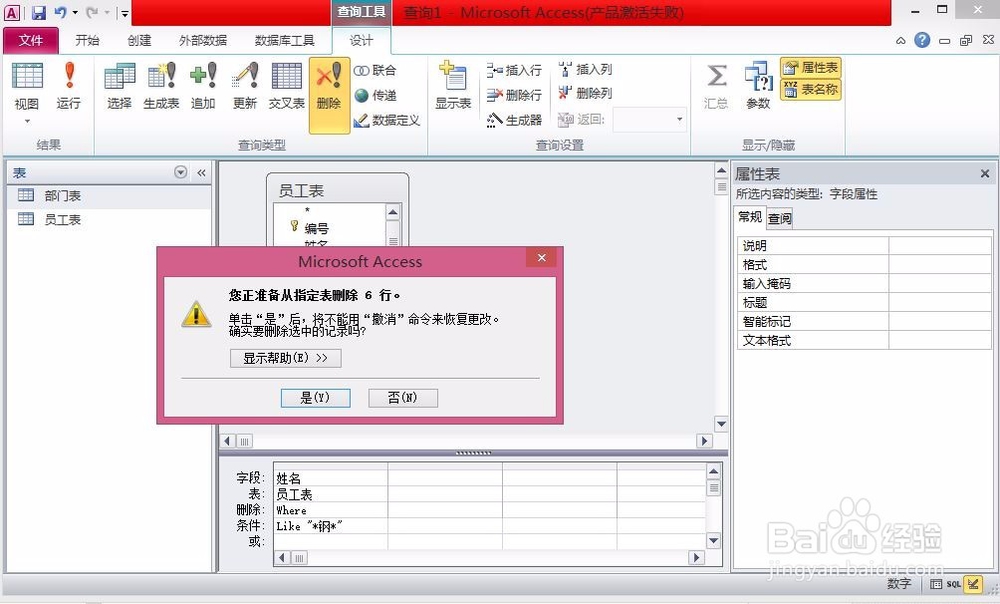This screenshot has width=1000, height=604.
Task: Click the Save icon in quick access toolbar
Action: tap(39, 12)
